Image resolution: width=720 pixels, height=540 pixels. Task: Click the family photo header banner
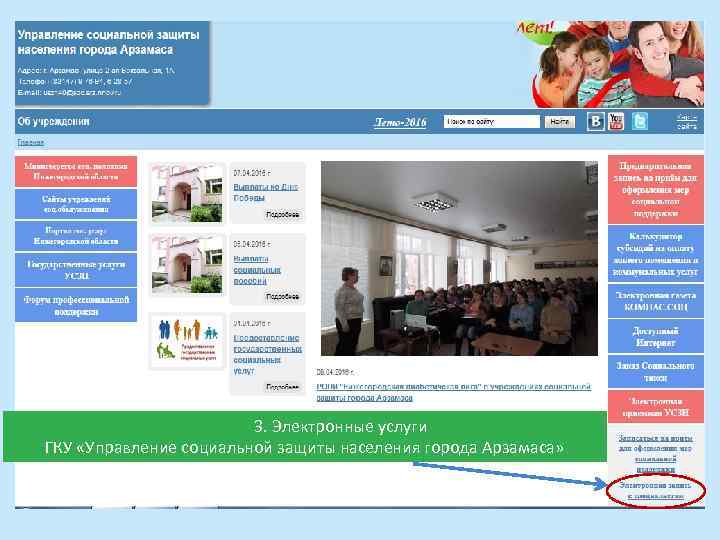click(x=609, y=64)
